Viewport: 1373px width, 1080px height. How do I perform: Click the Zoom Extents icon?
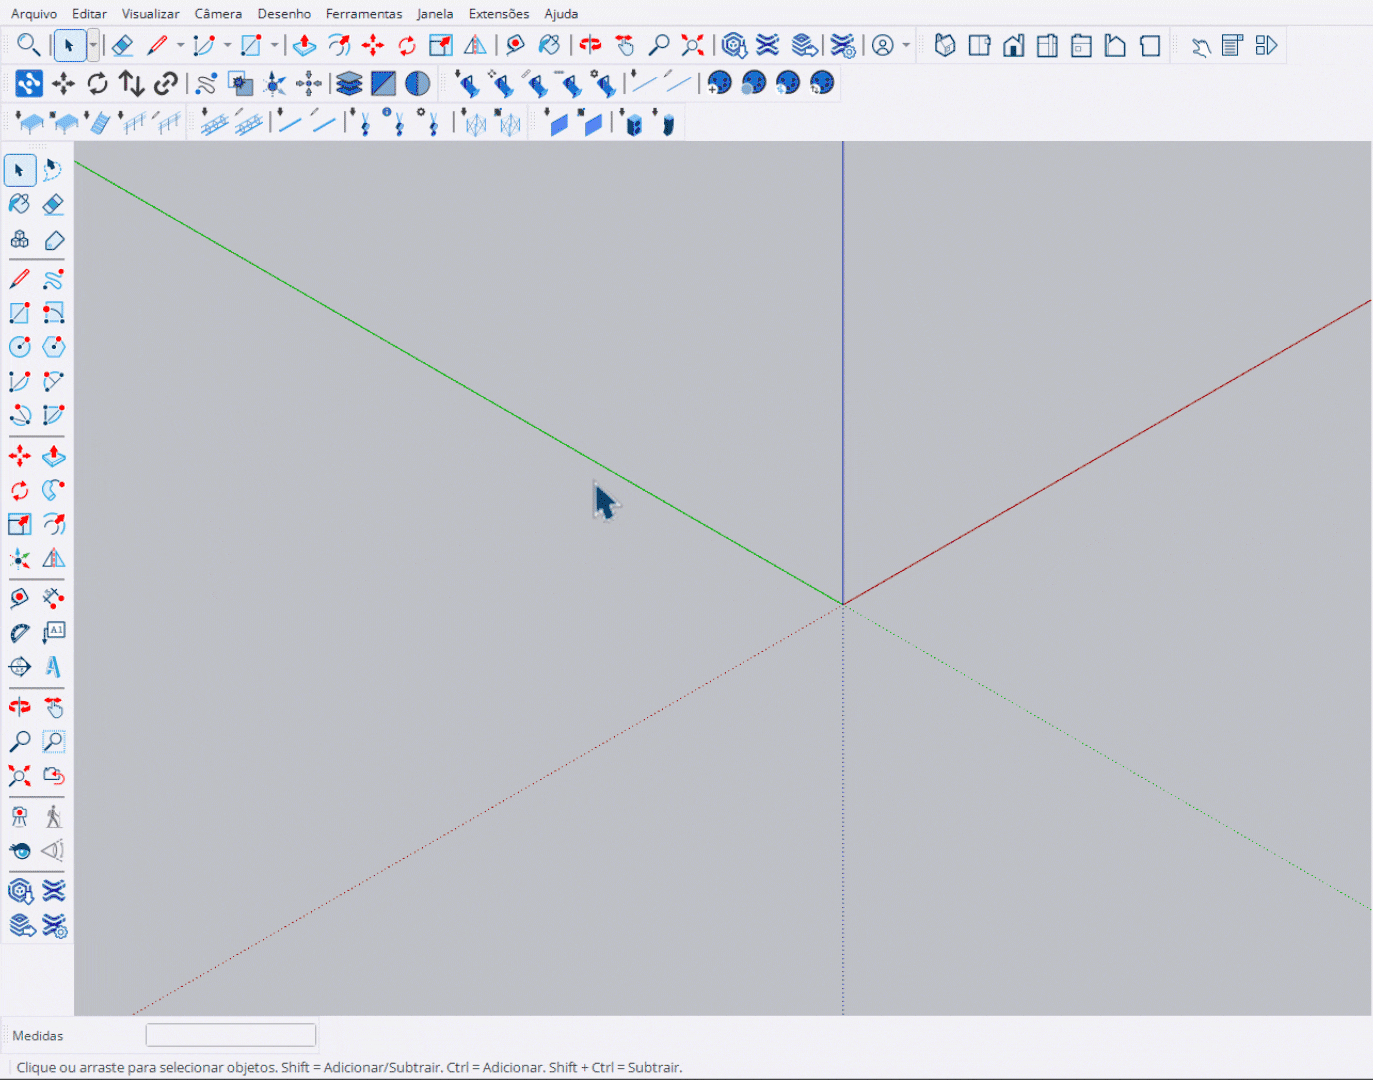coord(19,776)
